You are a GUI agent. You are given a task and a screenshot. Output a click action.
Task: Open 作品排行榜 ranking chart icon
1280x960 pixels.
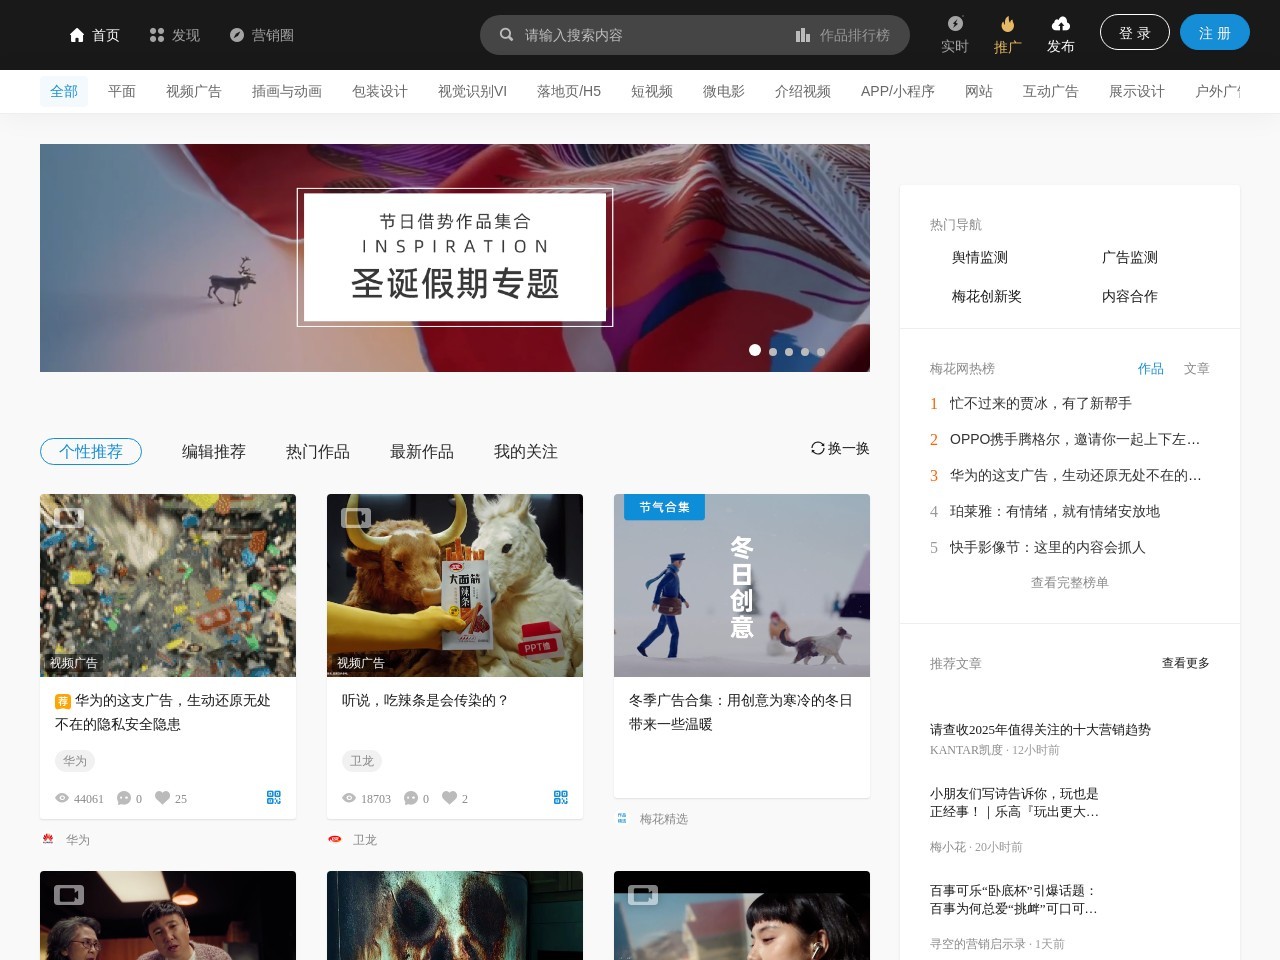(803, 35)
